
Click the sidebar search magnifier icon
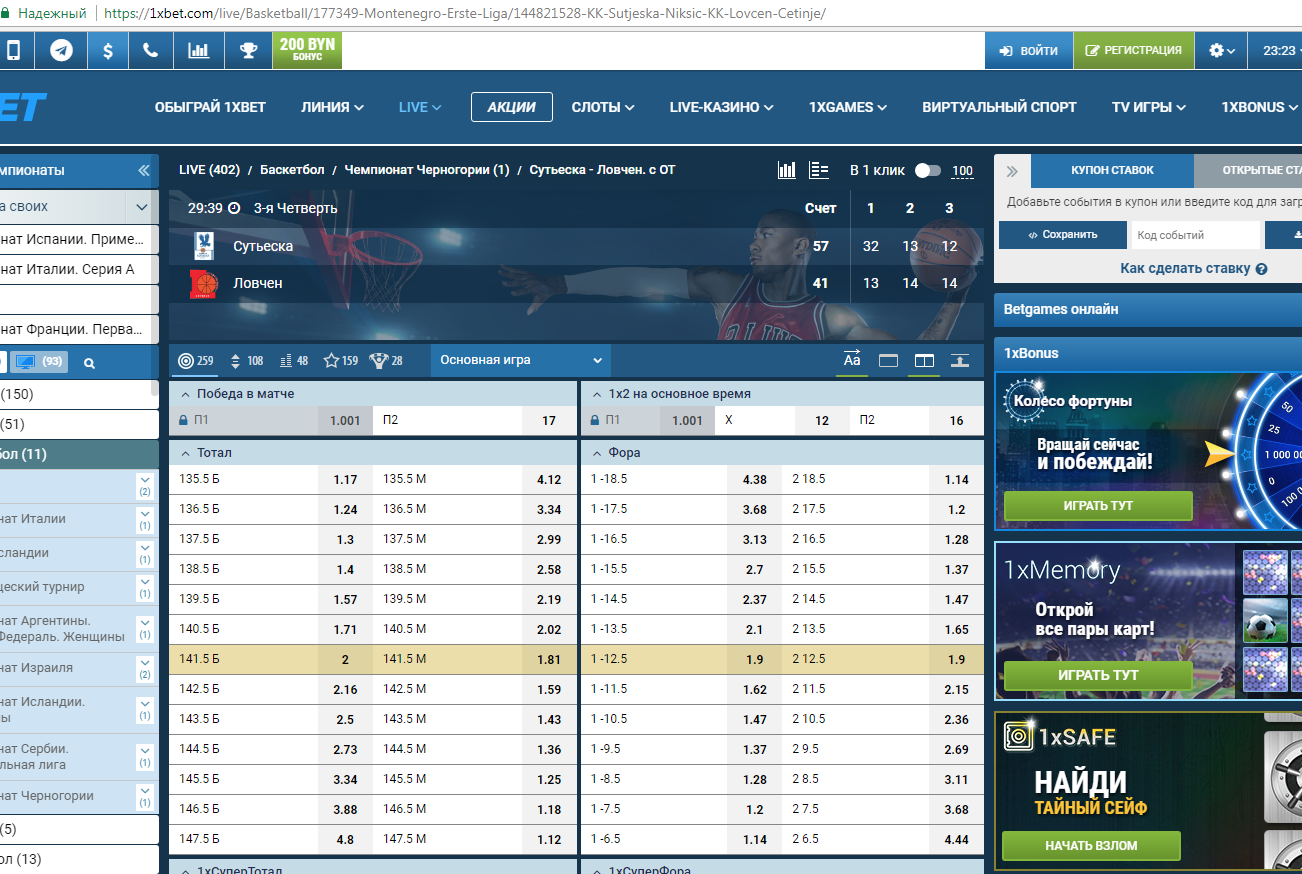[89, 363]
